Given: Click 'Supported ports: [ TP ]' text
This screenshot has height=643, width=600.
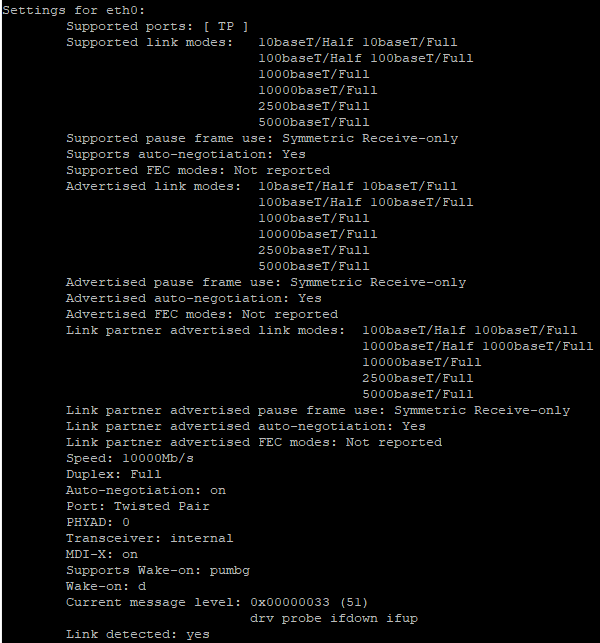Looking at the screenshot, I should (x=157, y=27).
